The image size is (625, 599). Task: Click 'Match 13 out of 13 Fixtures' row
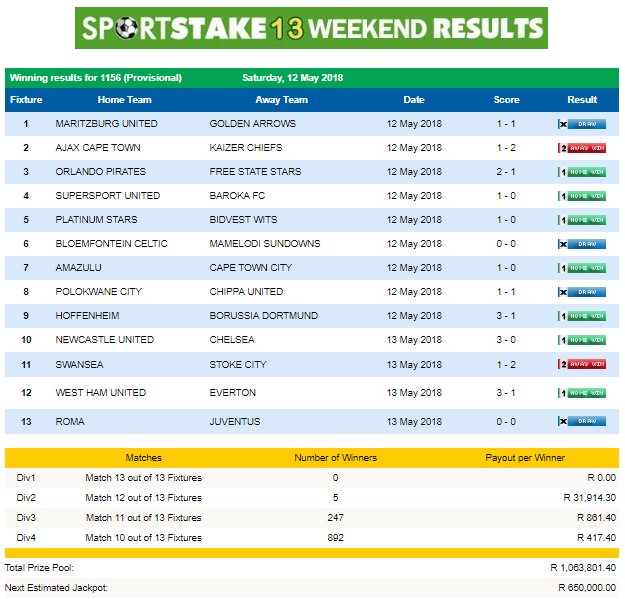[x=312, y=477]
